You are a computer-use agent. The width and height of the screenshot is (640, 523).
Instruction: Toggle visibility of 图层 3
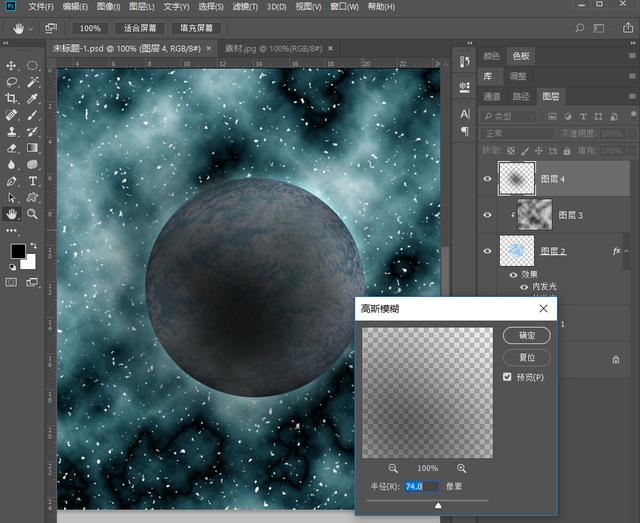point(487,214)
